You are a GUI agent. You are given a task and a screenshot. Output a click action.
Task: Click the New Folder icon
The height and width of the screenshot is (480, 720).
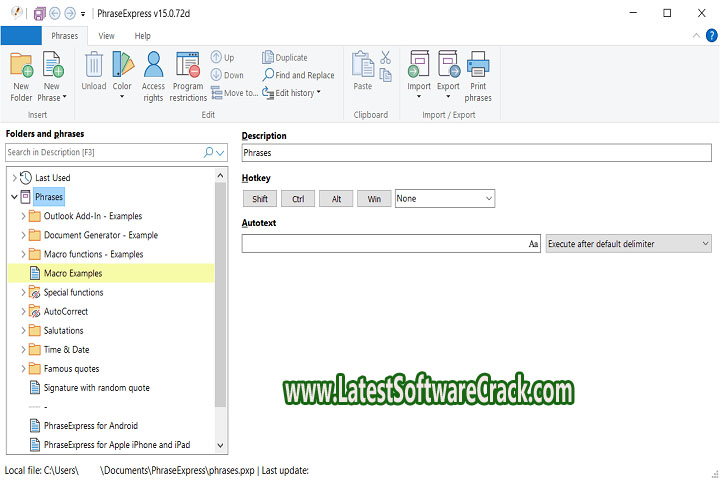(21, 67)
